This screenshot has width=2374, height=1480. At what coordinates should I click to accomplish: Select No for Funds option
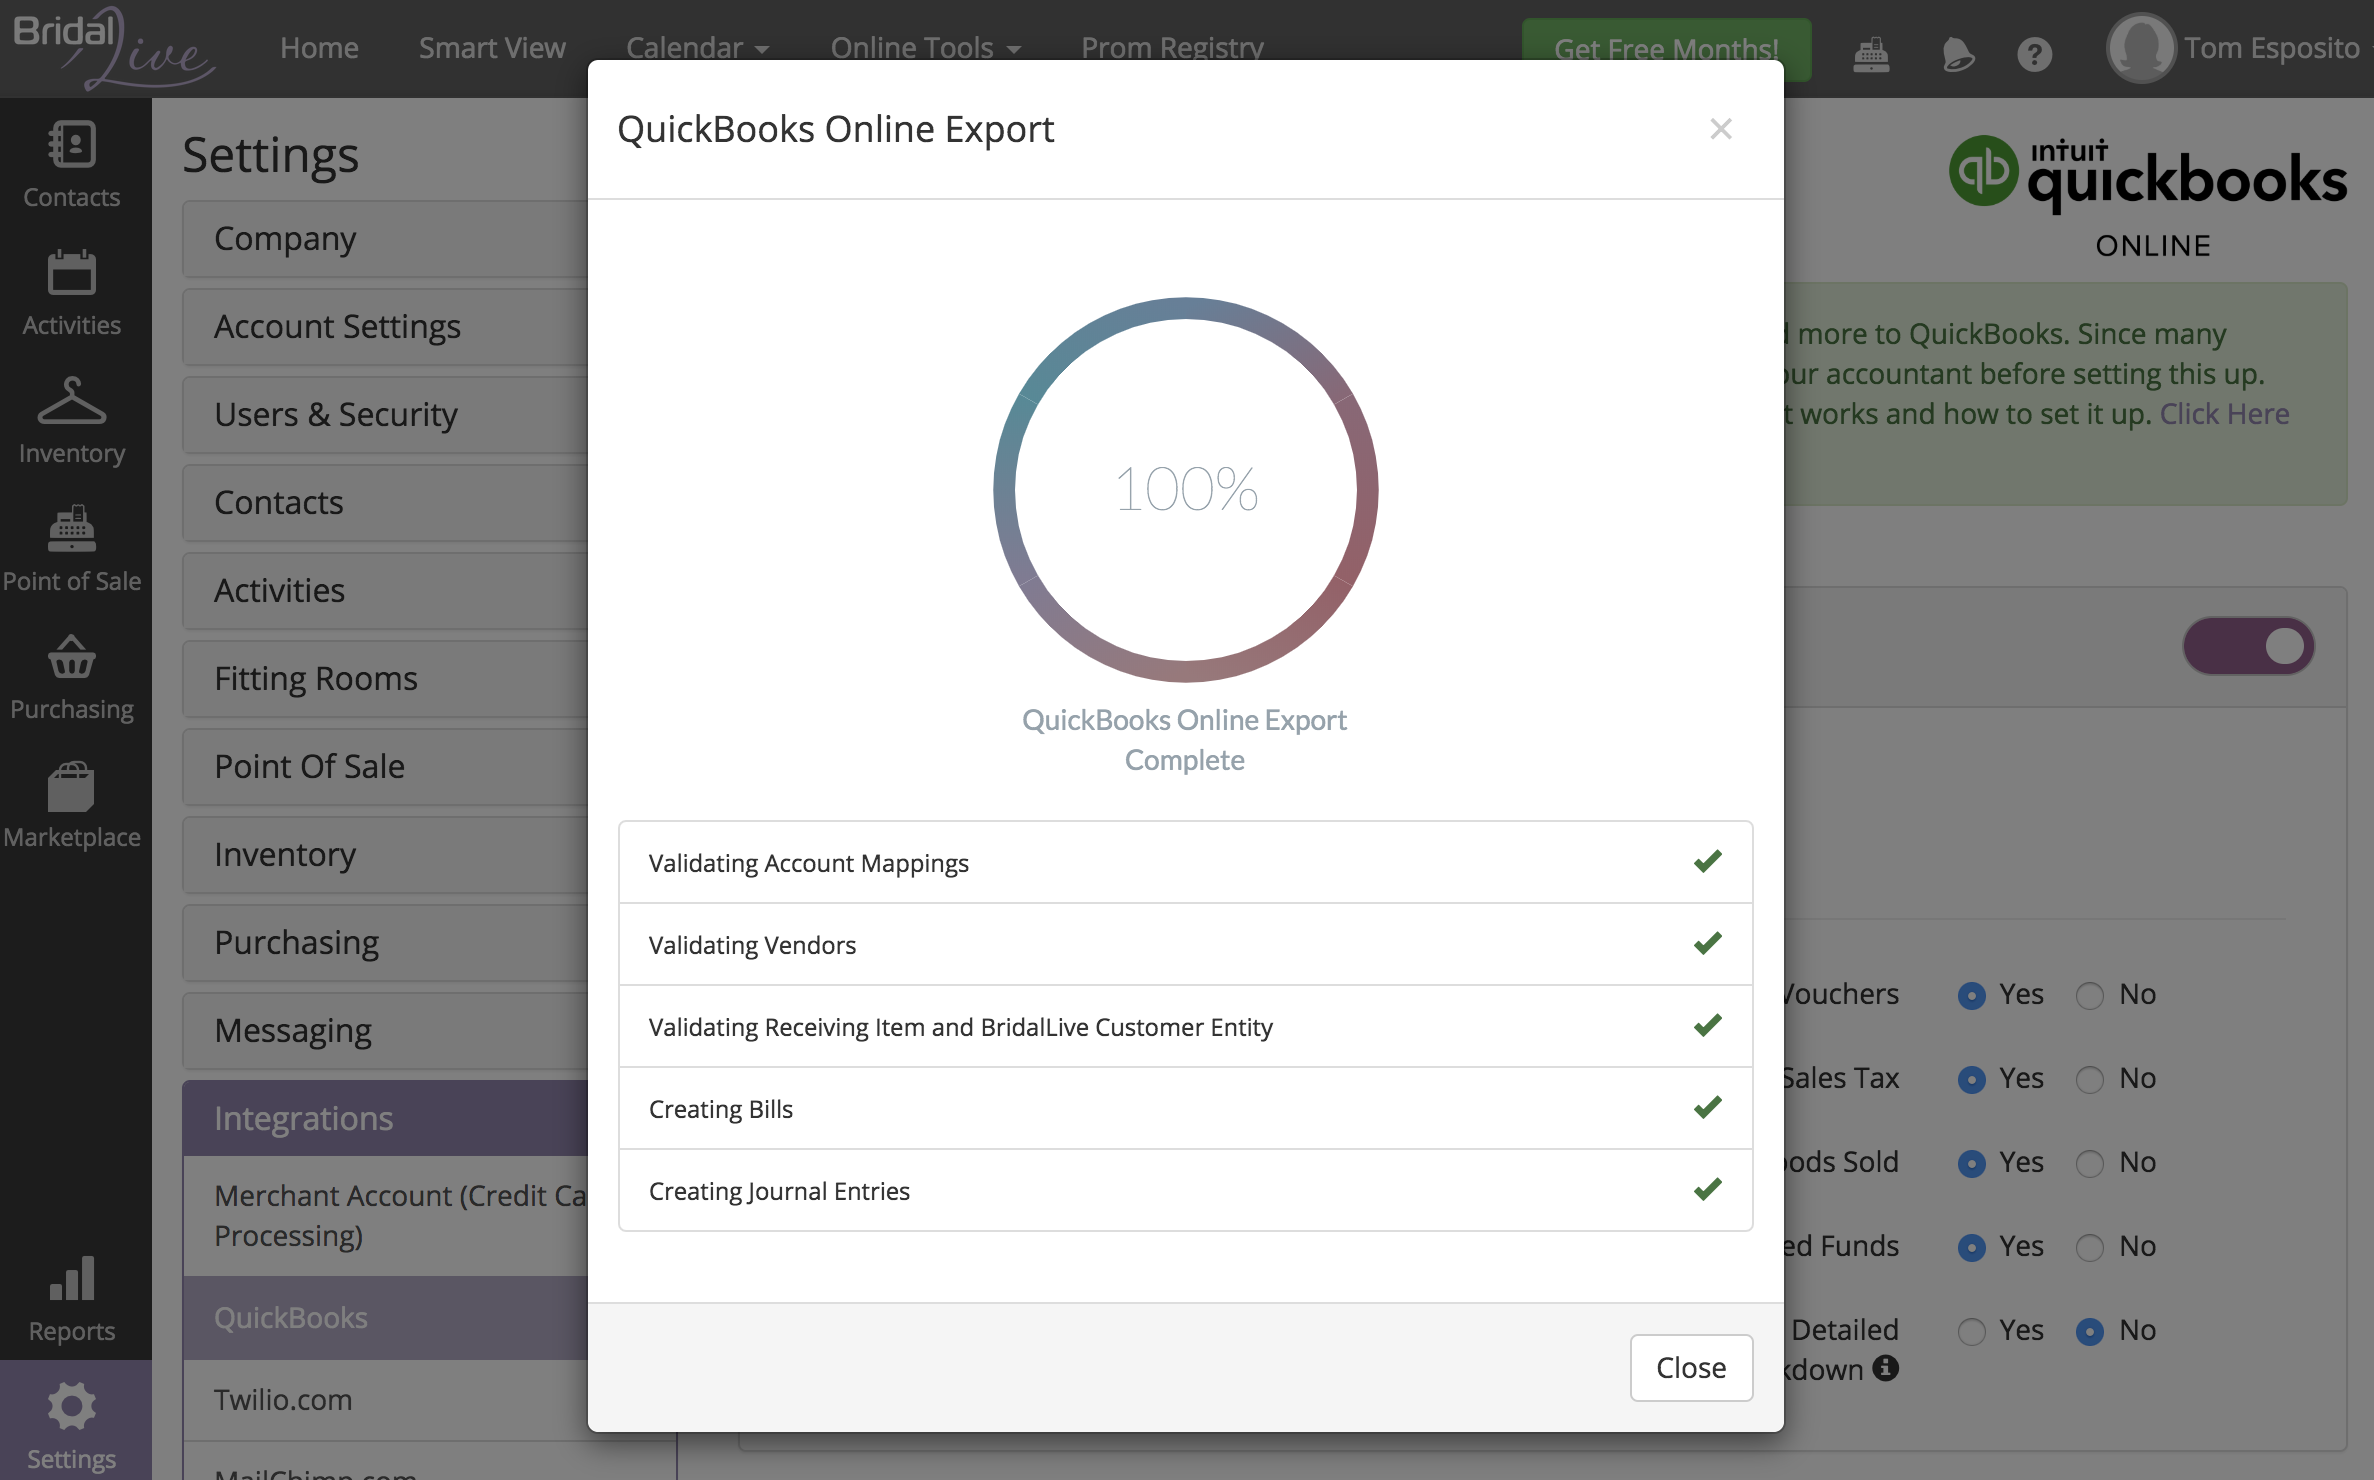[2090, 1247]
